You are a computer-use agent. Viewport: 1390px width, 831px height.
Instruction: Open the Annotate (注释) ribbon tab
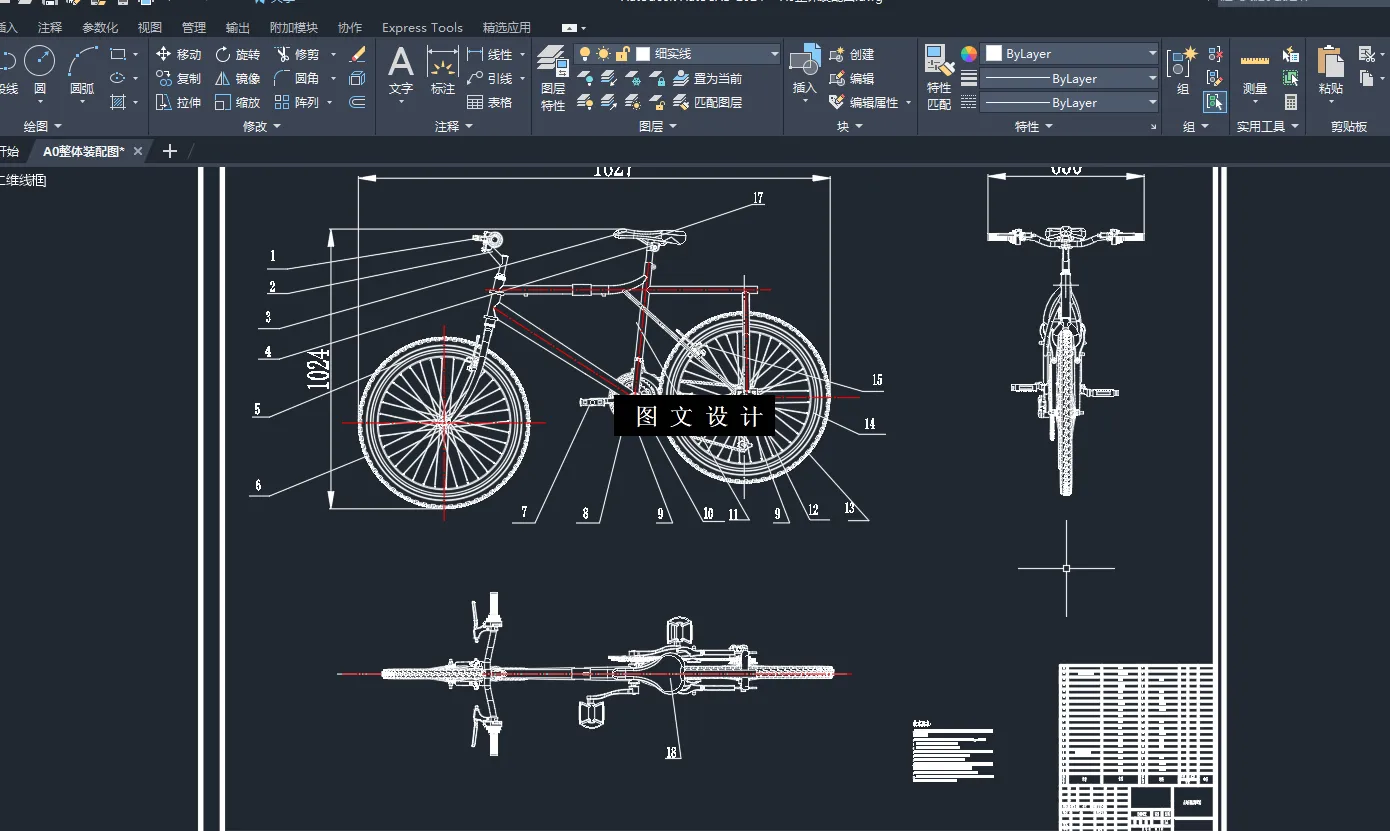click(x=50, y=28)
